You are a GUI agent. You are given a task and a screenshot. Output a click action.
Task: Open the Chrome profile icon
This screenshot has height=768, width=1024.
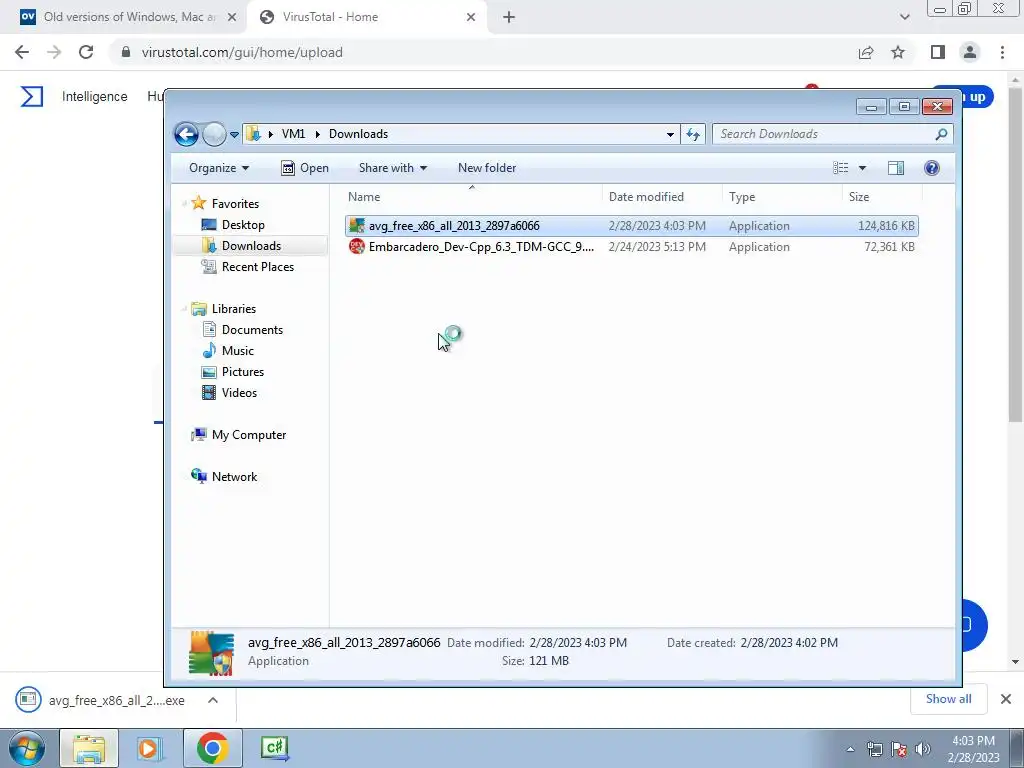click(970, 52)
